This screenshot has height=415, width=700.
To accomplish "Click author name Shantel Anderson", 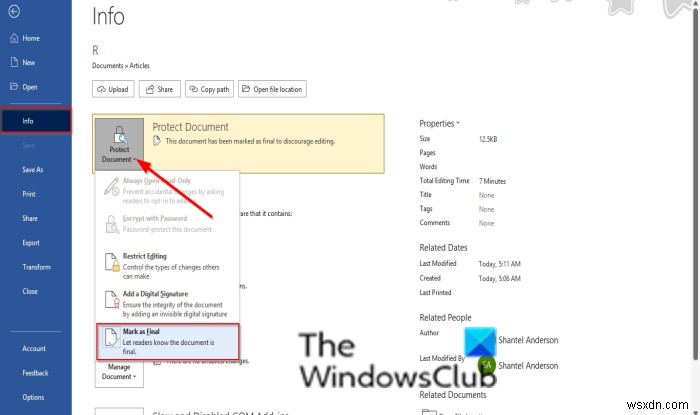I will click(528, 340).
